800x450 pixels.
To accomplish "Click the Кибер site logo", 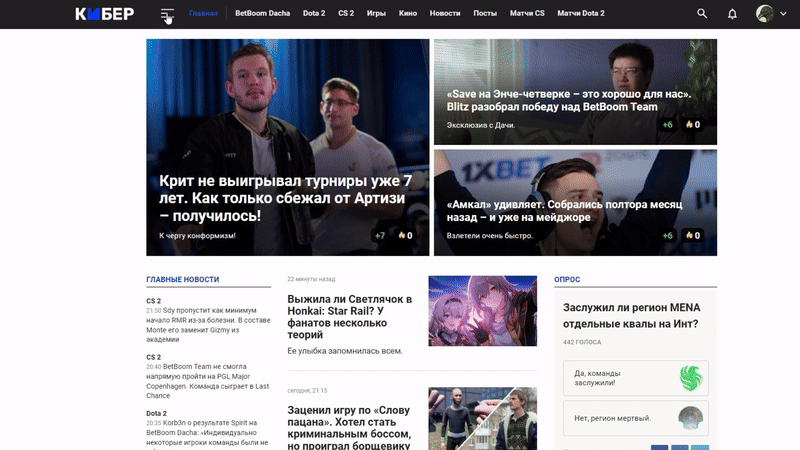I will tap(105, 14).
